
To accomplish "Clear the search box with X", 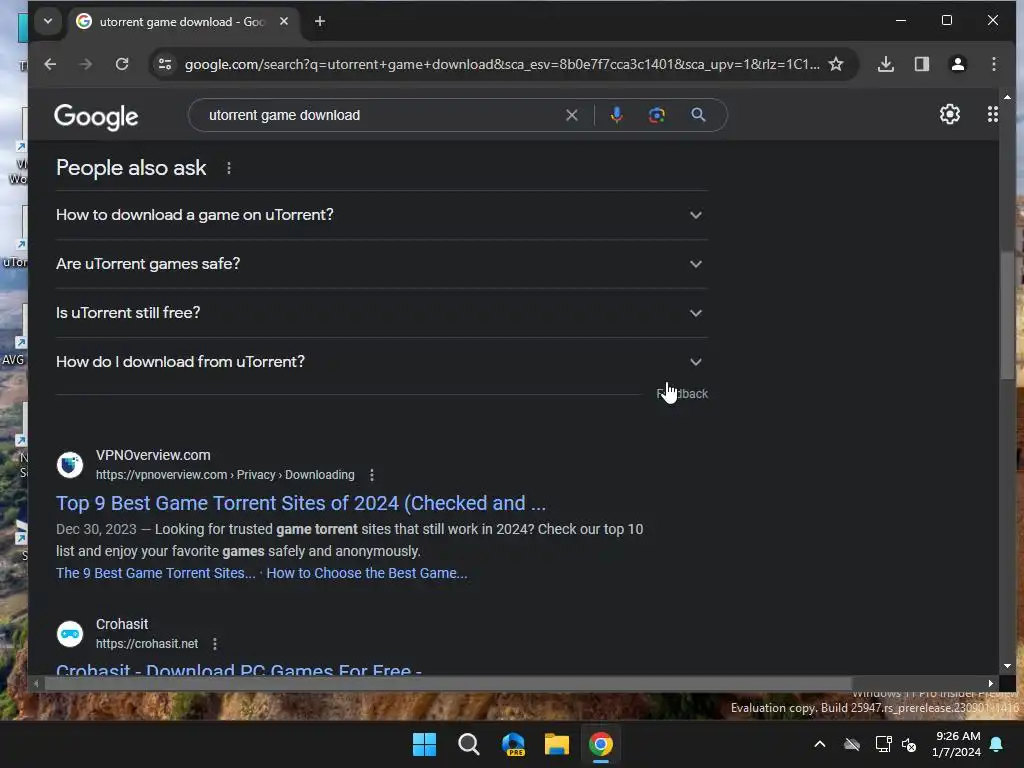I will (x=571, y=116).
